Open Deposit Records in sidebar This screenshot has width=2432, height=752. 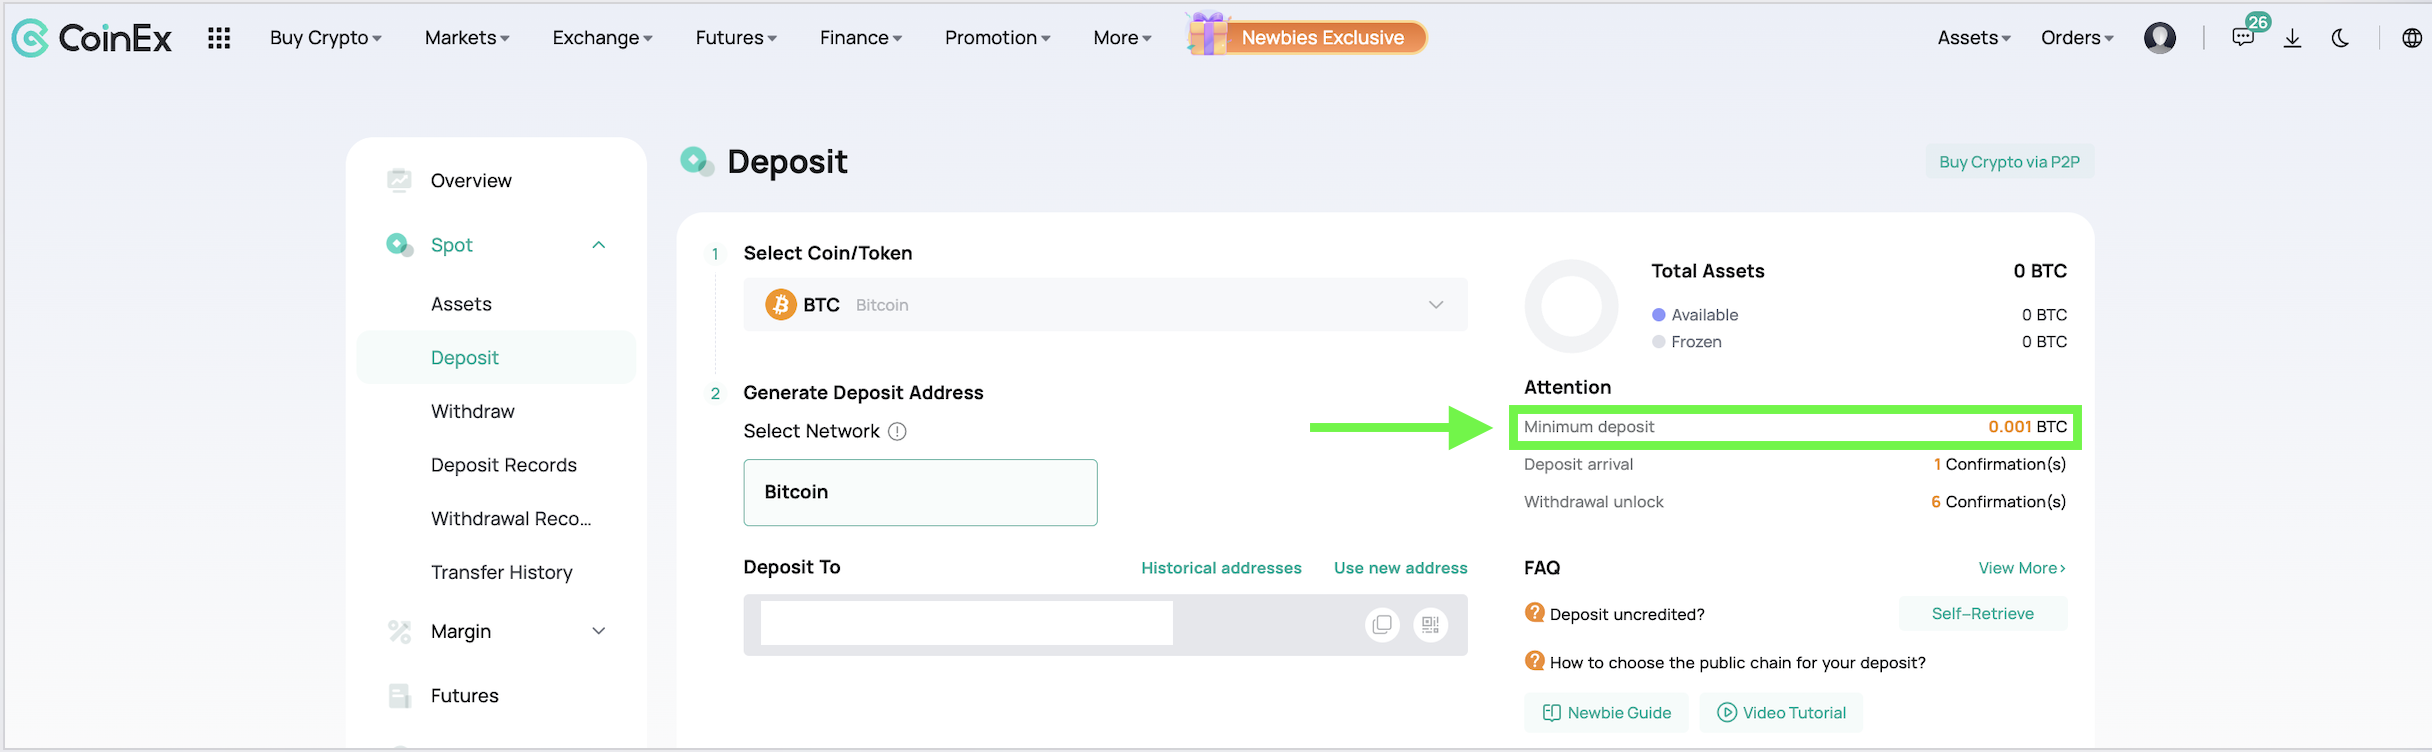504,465
